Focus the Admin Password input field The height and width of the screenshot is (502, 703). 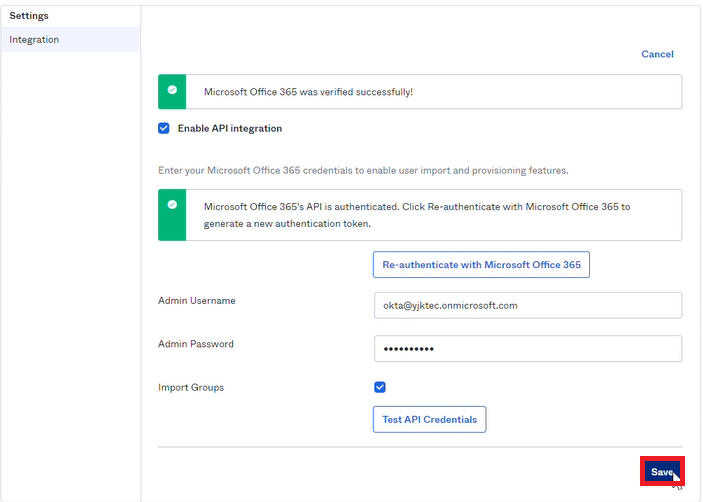528,348
